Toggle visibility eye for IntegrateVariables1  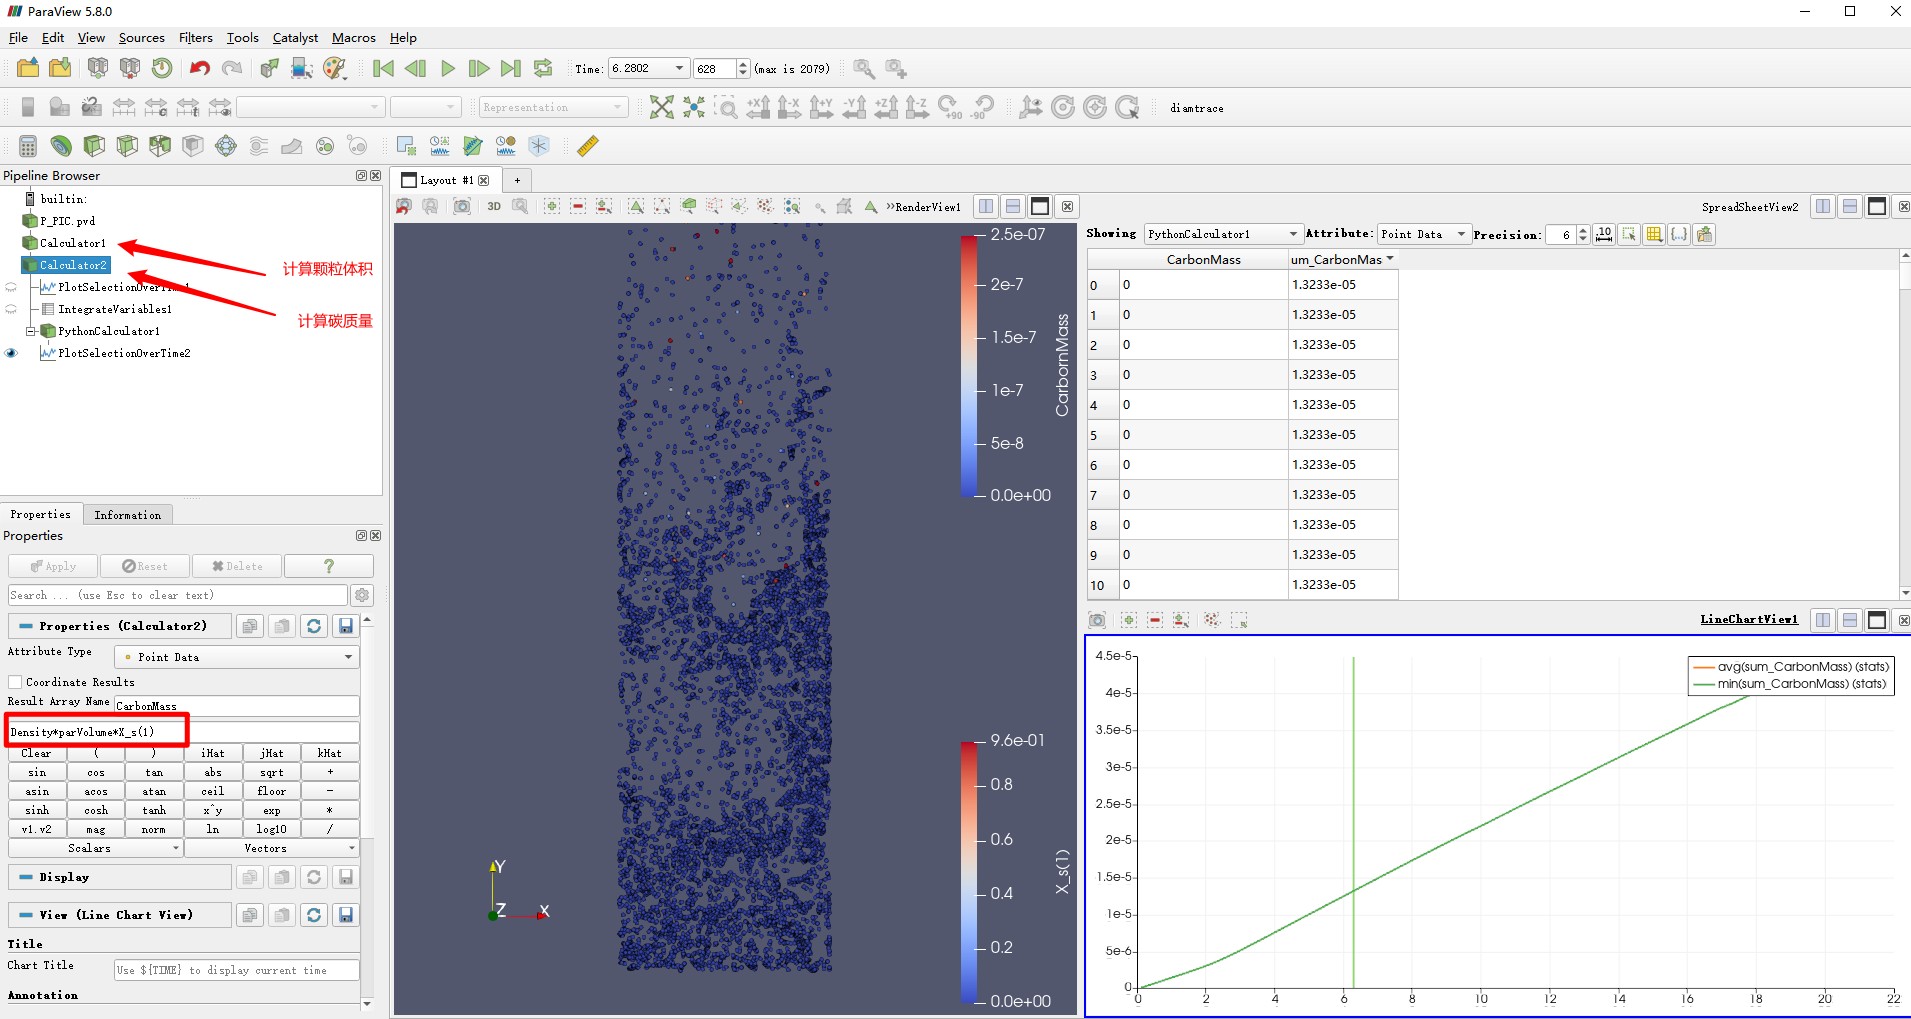[x=11, y=309]
